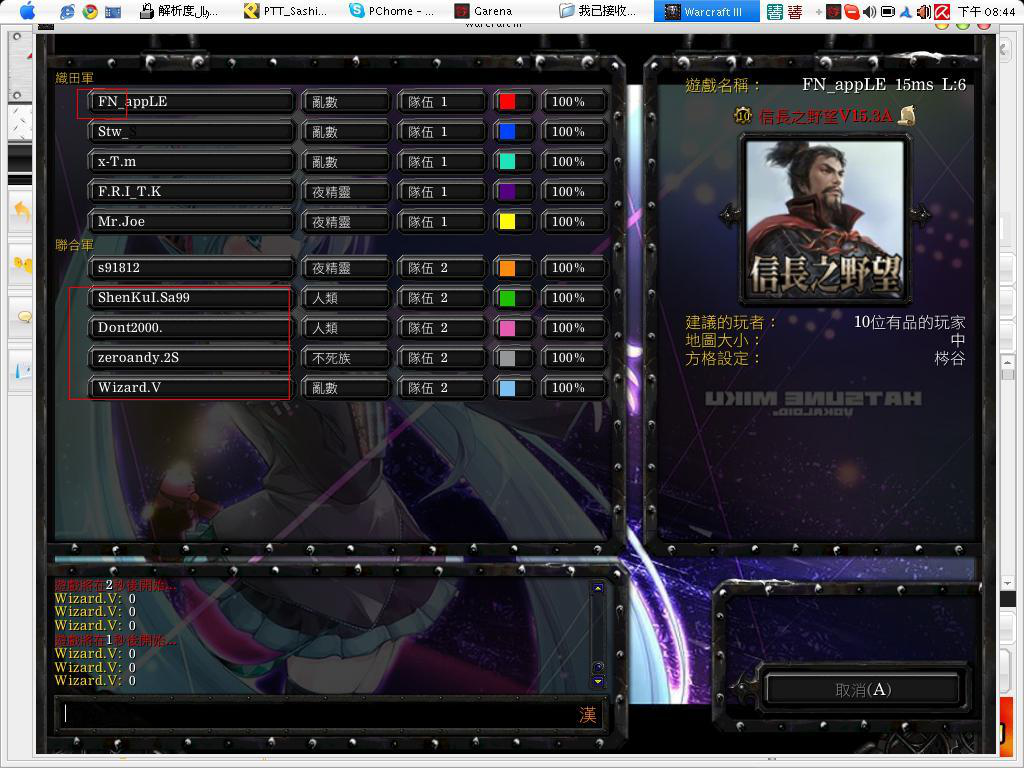Viewport: 1024px width, 768px height.
Task: Open the Wizard.V player slot dropdown
Action: 191,388
